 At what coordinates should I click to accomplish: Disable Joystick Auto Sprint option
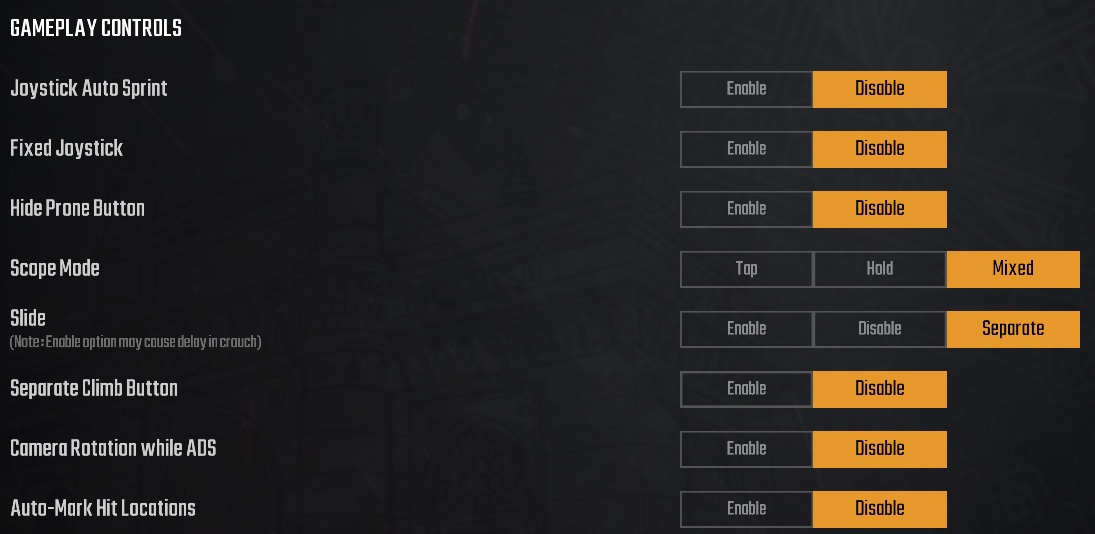tap(879, 89)
